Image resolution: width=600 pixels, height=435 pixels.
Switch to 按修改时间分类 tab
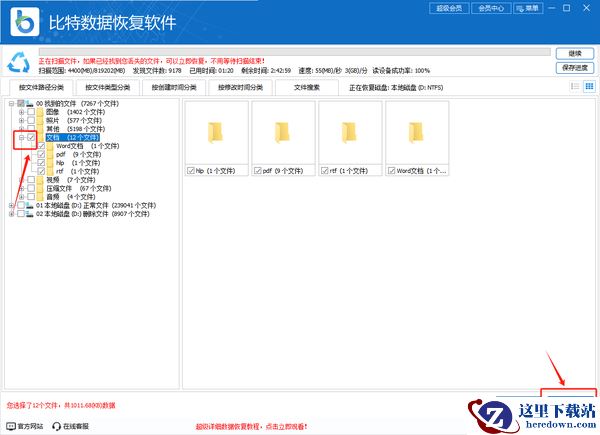point(240,88)
